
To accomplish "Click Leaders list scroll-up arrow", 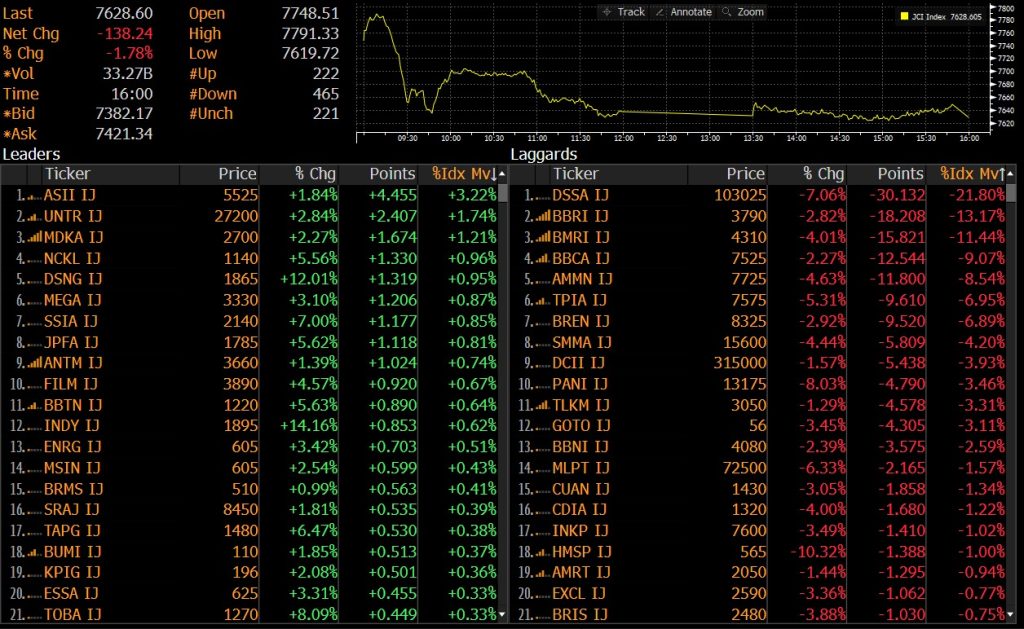I will point(502,174).
